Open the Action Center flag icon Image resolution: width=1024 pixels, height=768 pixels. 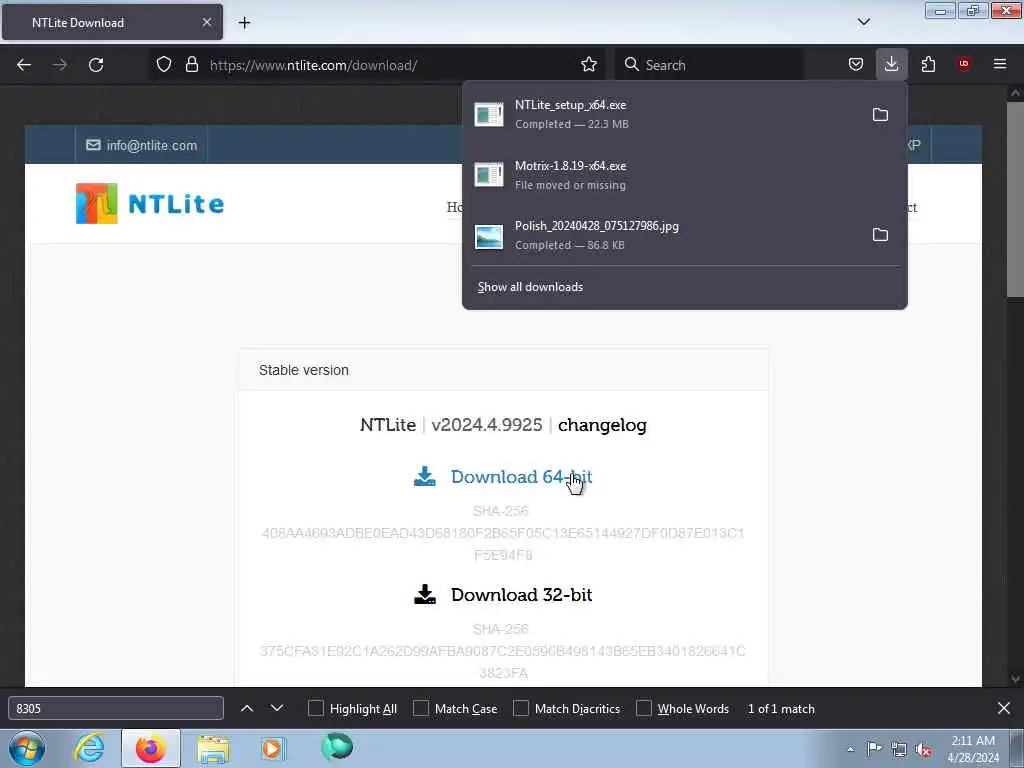coord(874,748)
